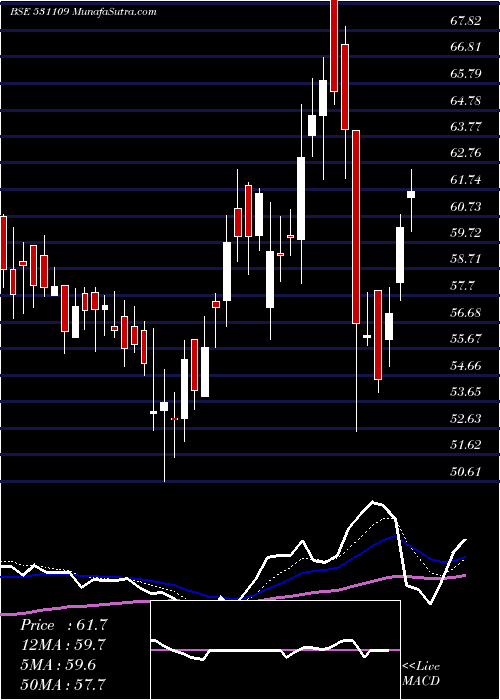Viewport: 500px width, 700px height.
Task: Click the 55.67 price axis label
Action: coord(466,339)
